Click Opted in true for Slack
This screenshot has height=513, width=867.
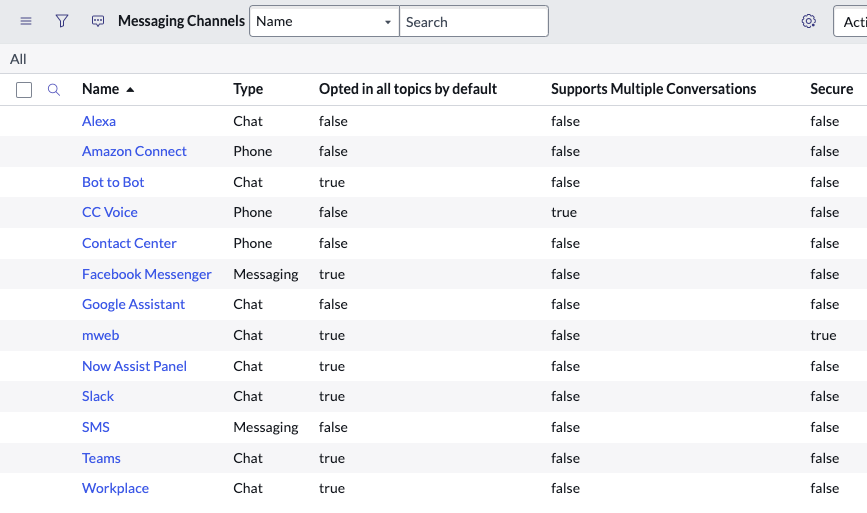coord(332,396)
